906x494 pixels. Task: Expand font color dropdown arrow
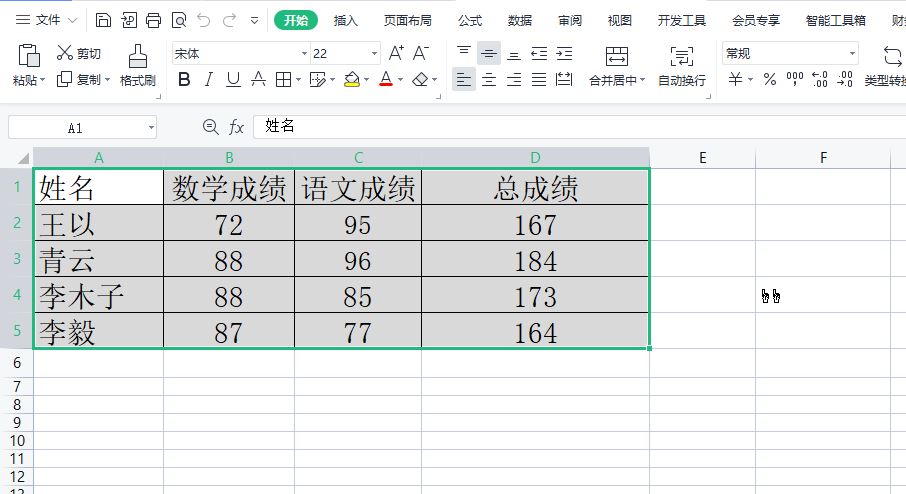pyautogui.click(x=400, y=80)
